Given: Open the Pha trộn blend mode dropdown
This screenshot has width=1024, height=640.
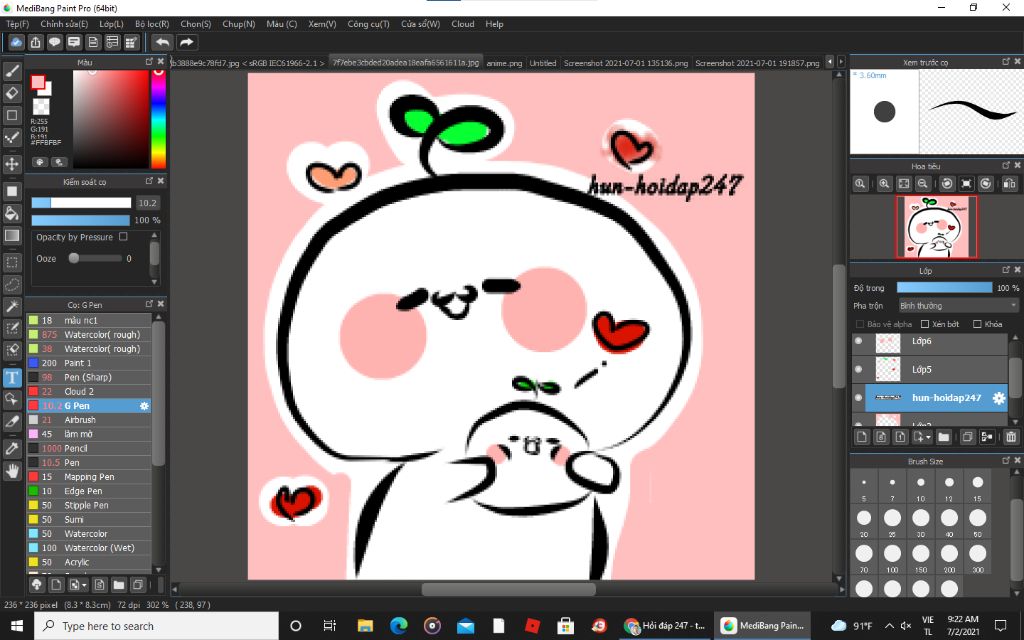Looking at the screenshot, I should tap(958, 306).
